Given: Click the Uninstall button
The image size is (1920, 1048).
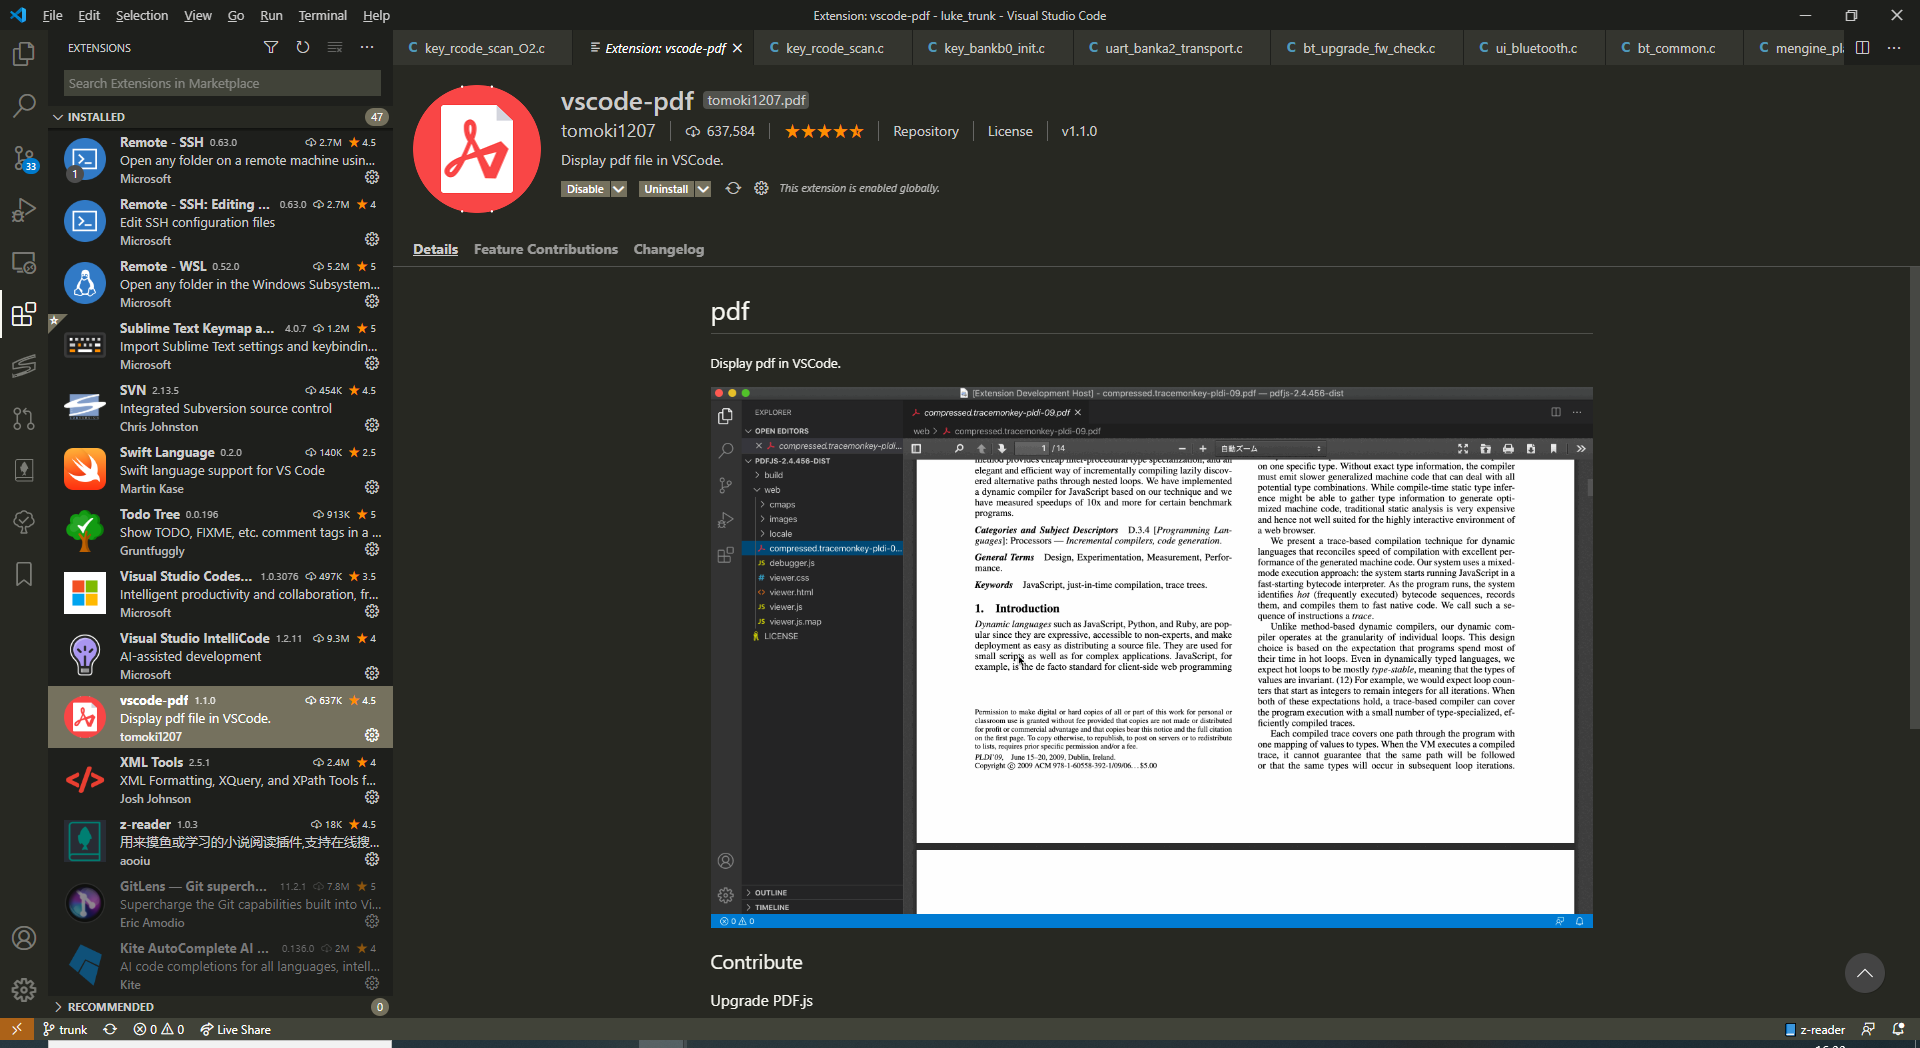Looking at the screenshot, I should point(666,189).
